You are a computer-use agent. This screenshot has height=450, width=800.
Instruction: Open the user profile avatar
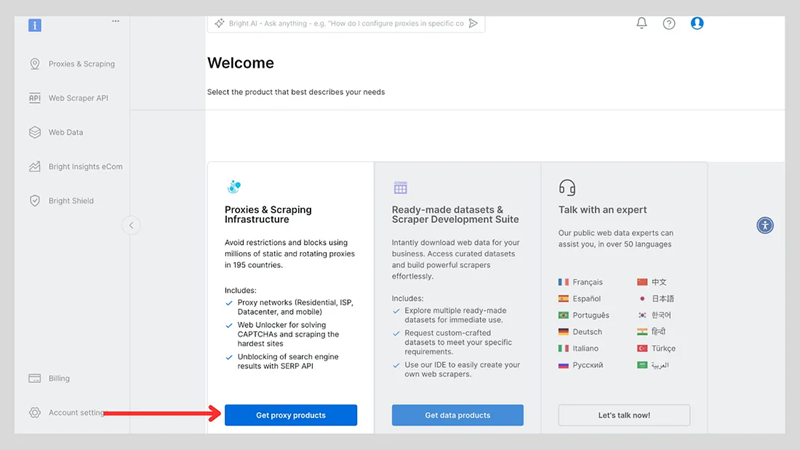point(697,23)
